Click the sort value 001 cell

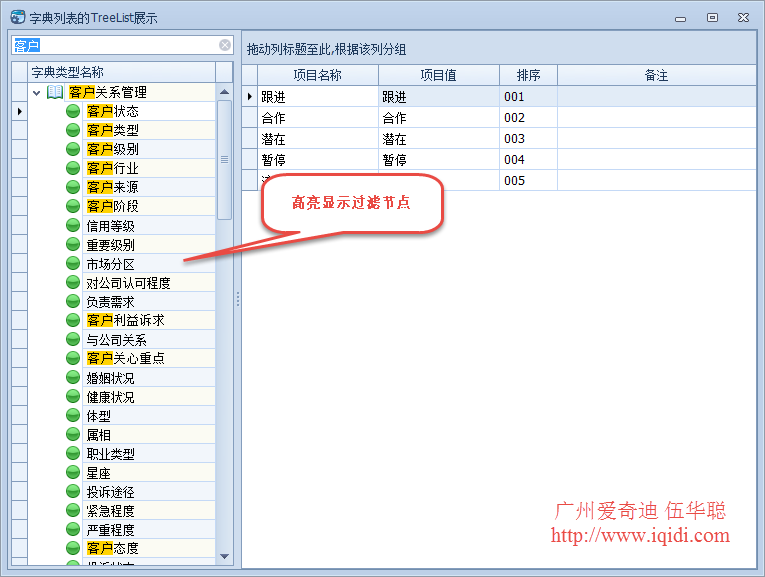(x=528, y=97)
